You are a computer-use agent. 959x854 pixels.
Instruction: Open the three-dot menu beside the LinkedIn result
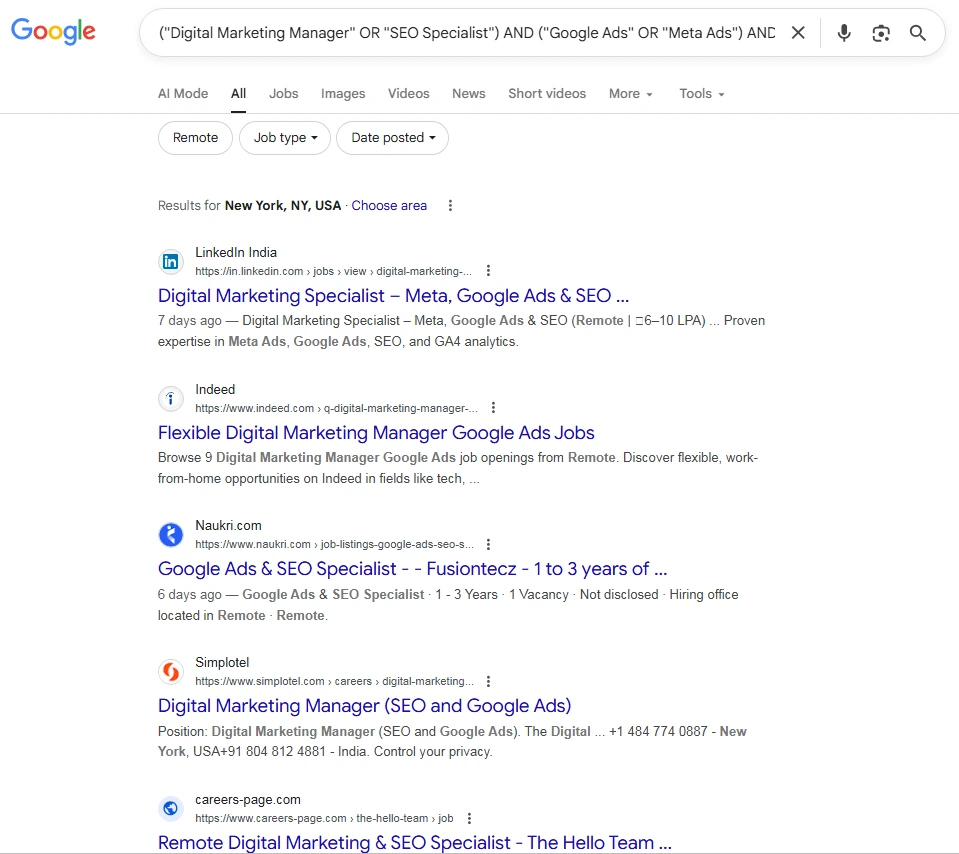(488, 270)
